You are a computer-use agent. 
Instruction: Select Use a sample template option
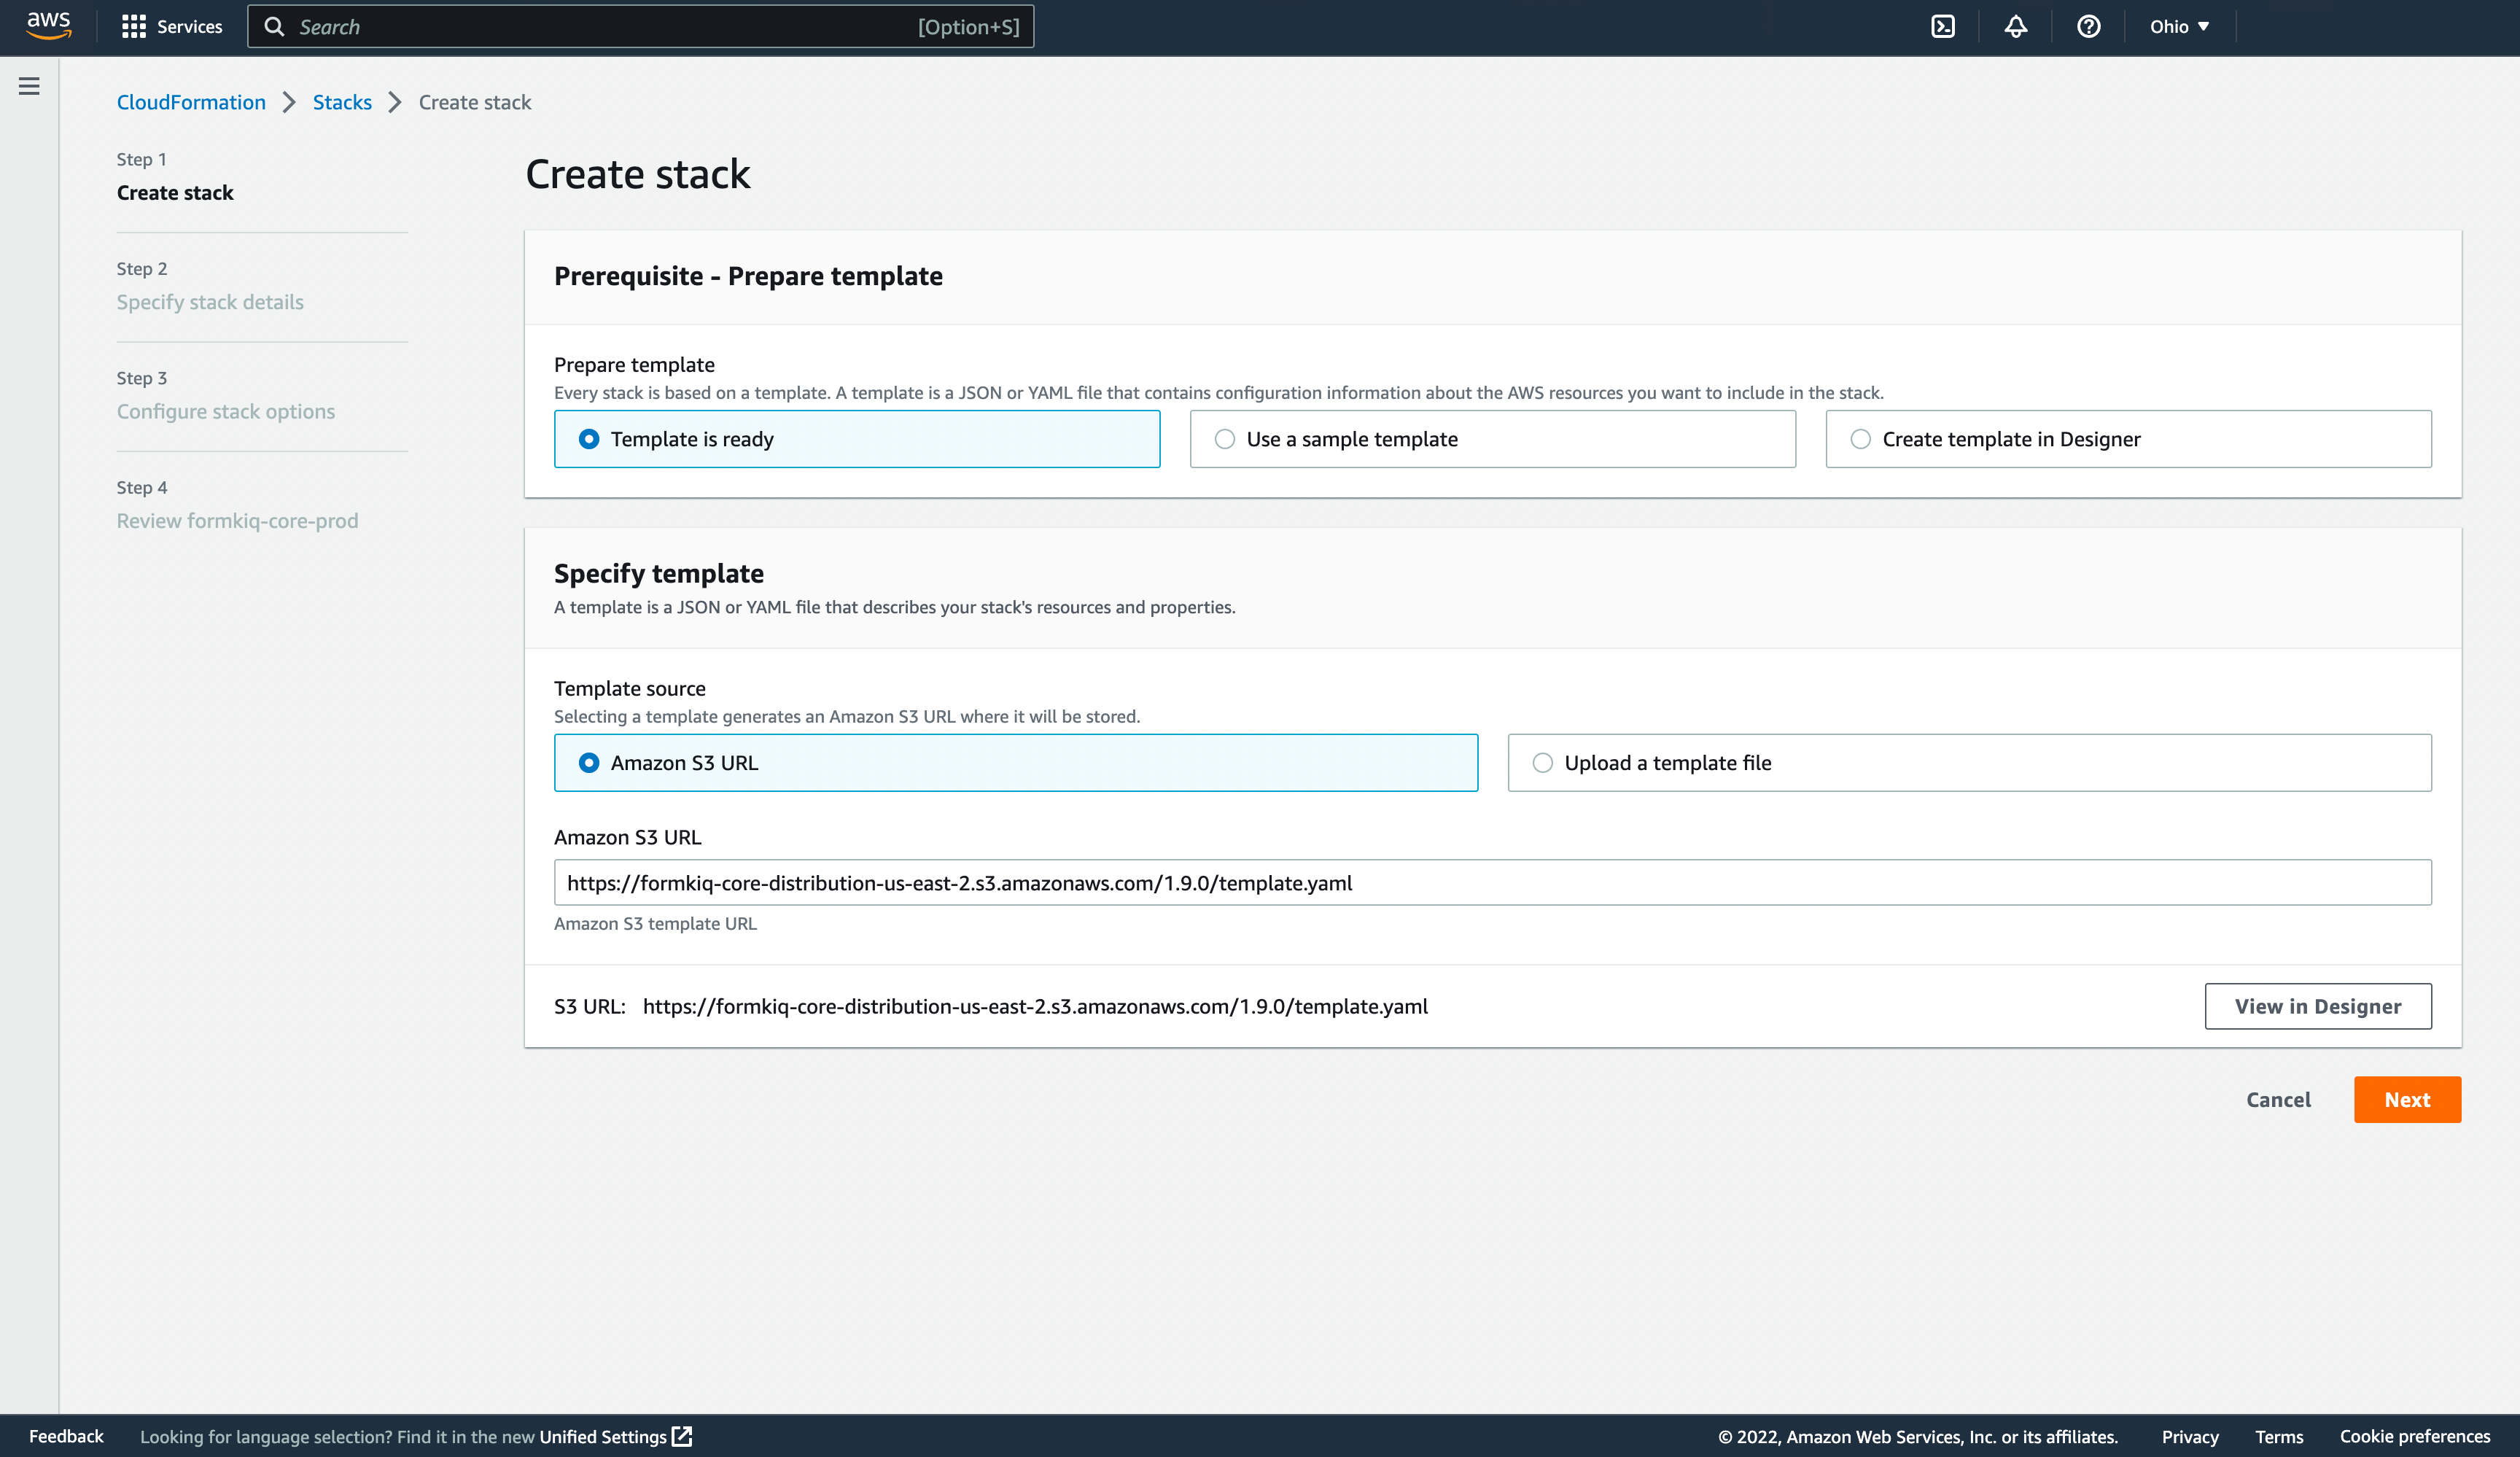coord(1492,439)
